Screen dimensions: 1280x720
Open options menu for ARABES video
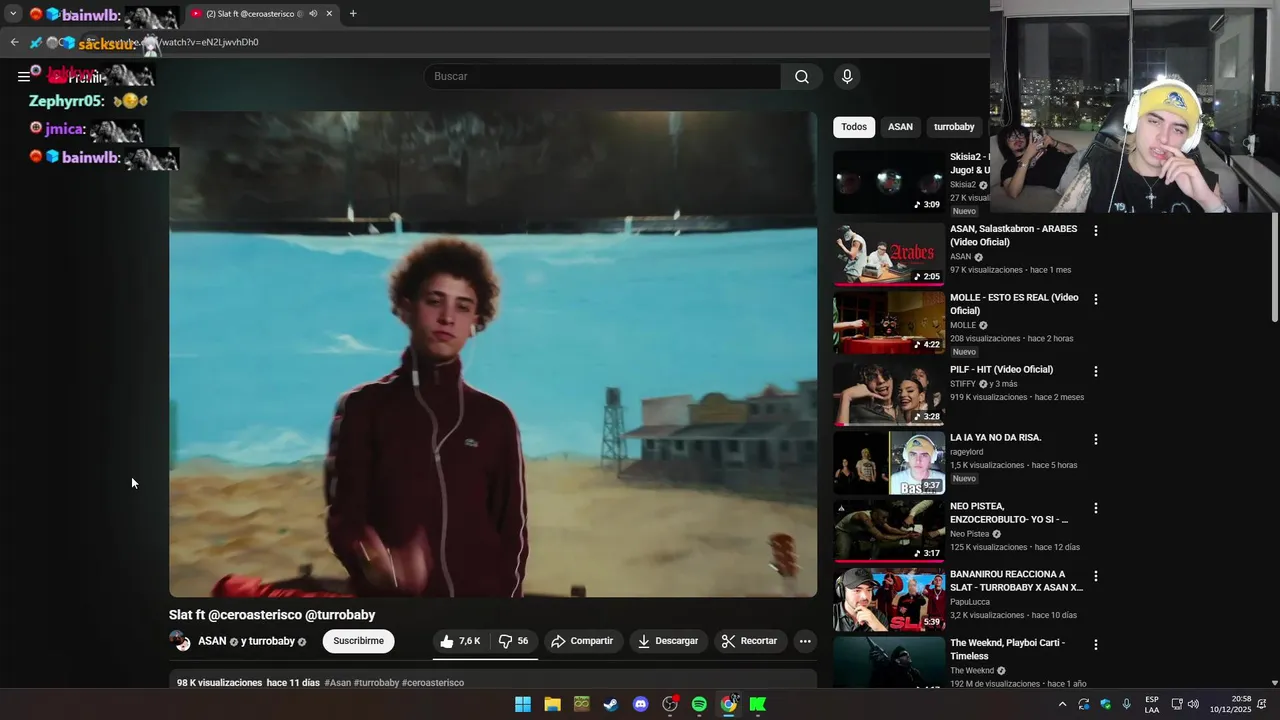(x=1096, y=231)
